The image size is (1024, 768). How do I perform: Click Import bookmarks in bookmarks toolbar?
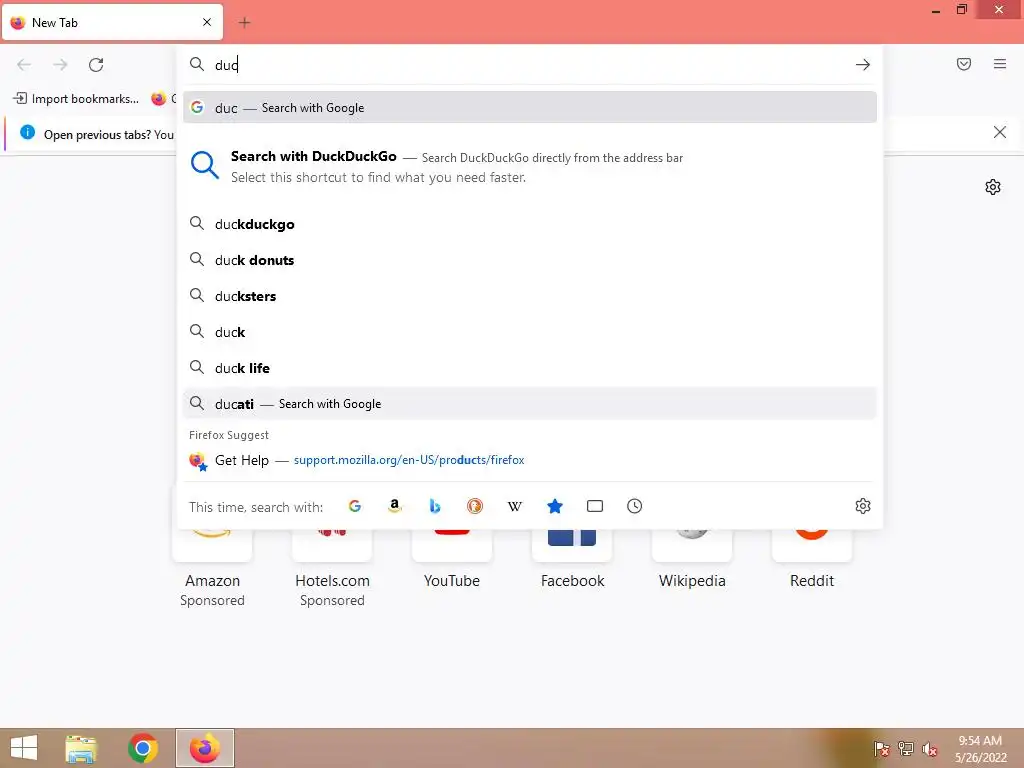[76, 99]
